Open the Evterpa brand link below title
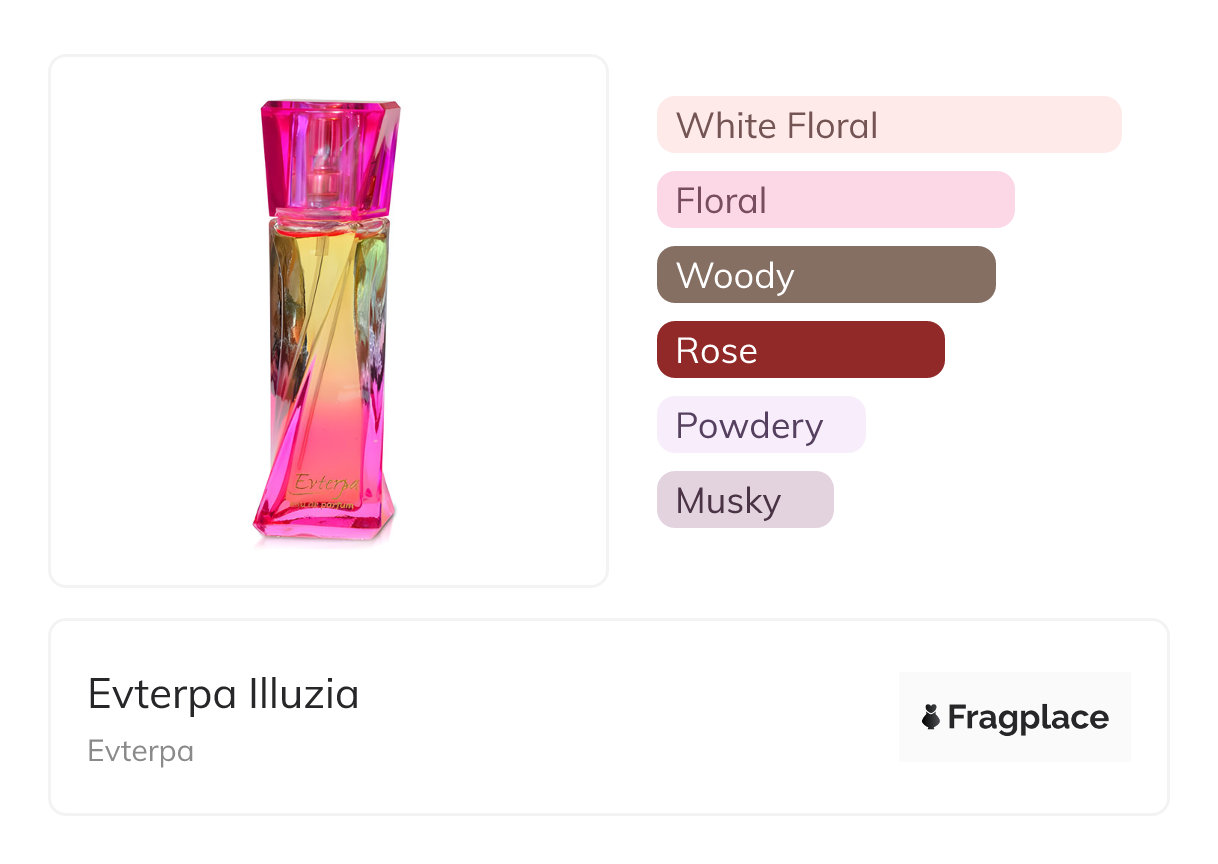The image size is (1218, 864). point(140,751)
